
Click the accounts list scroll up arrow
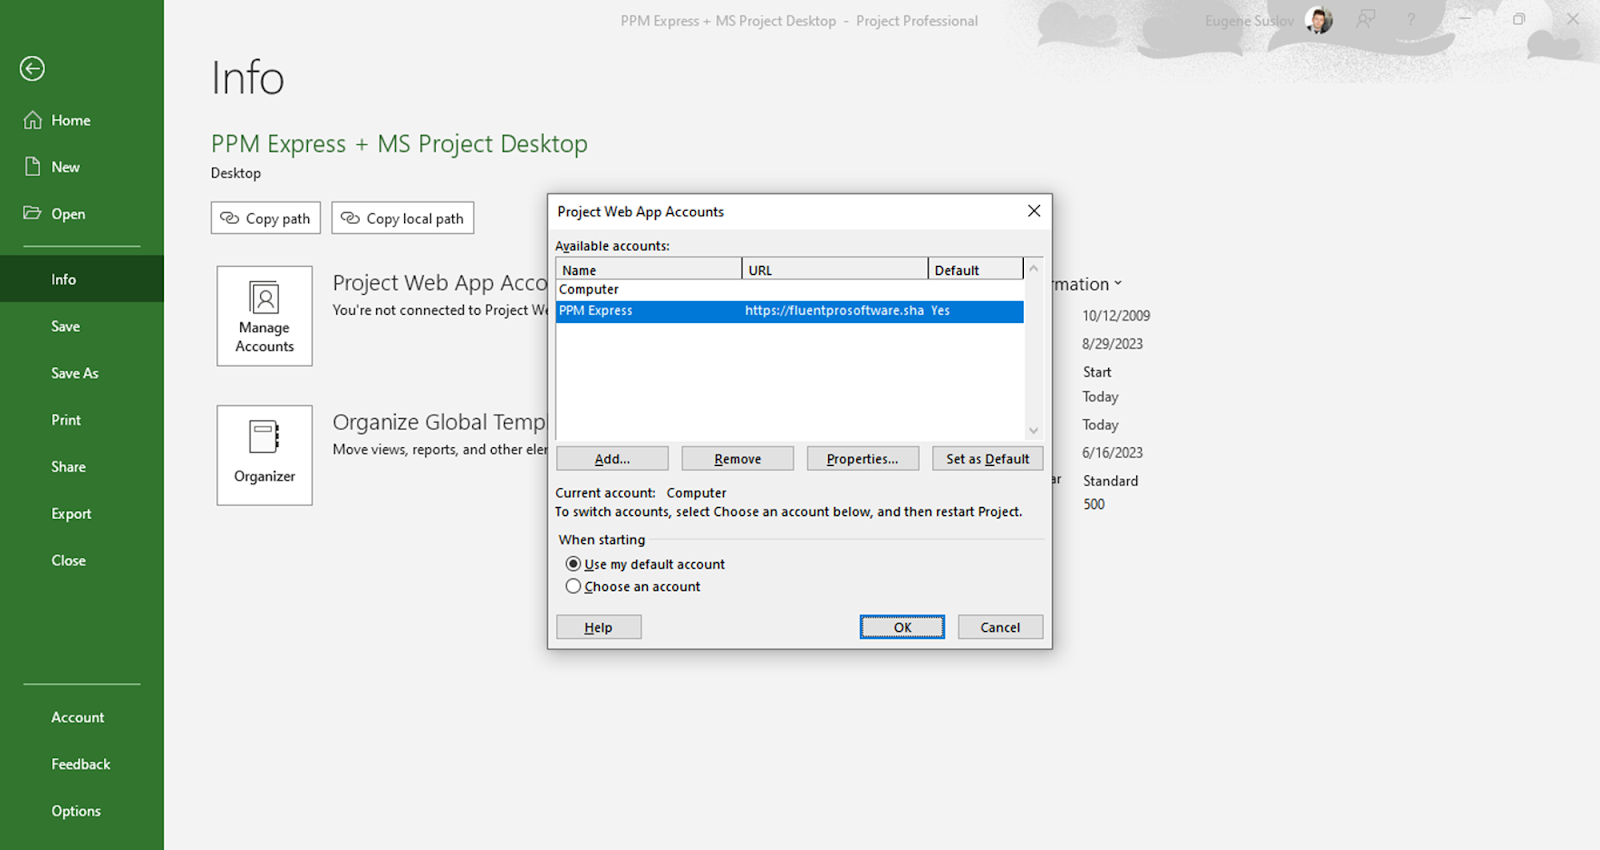pos(1034,269)
